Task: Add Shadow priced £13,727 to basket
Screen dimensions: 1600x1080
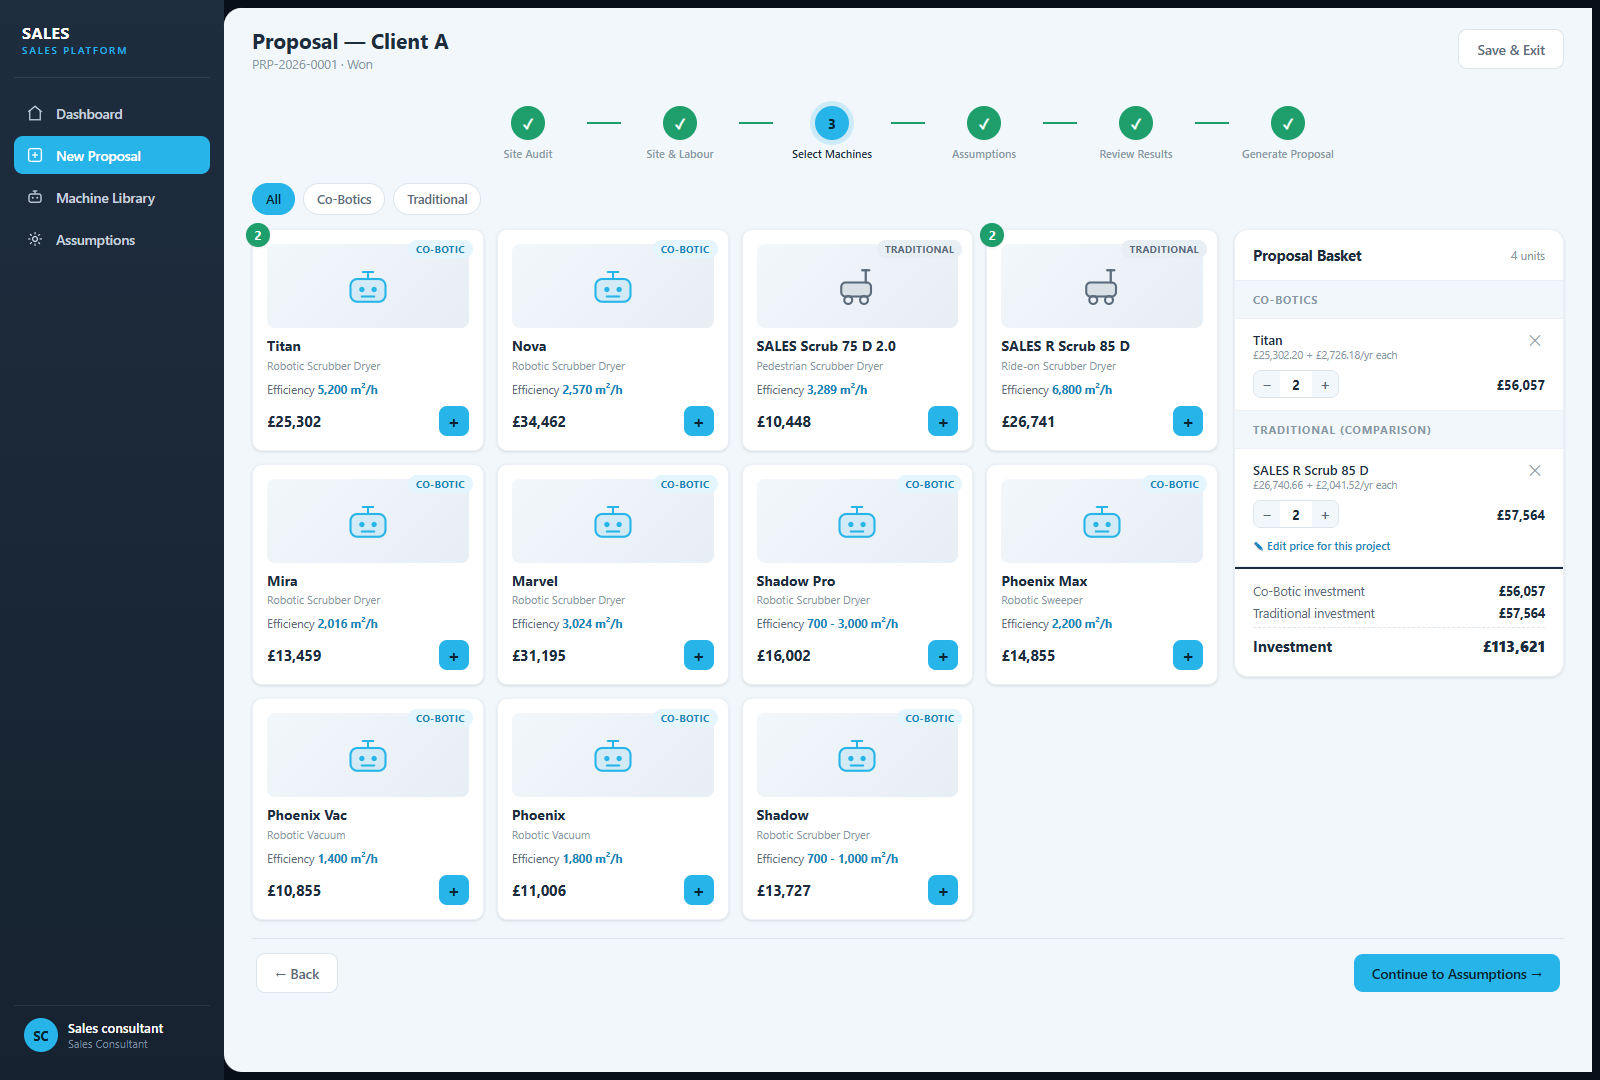Action: 943,890
